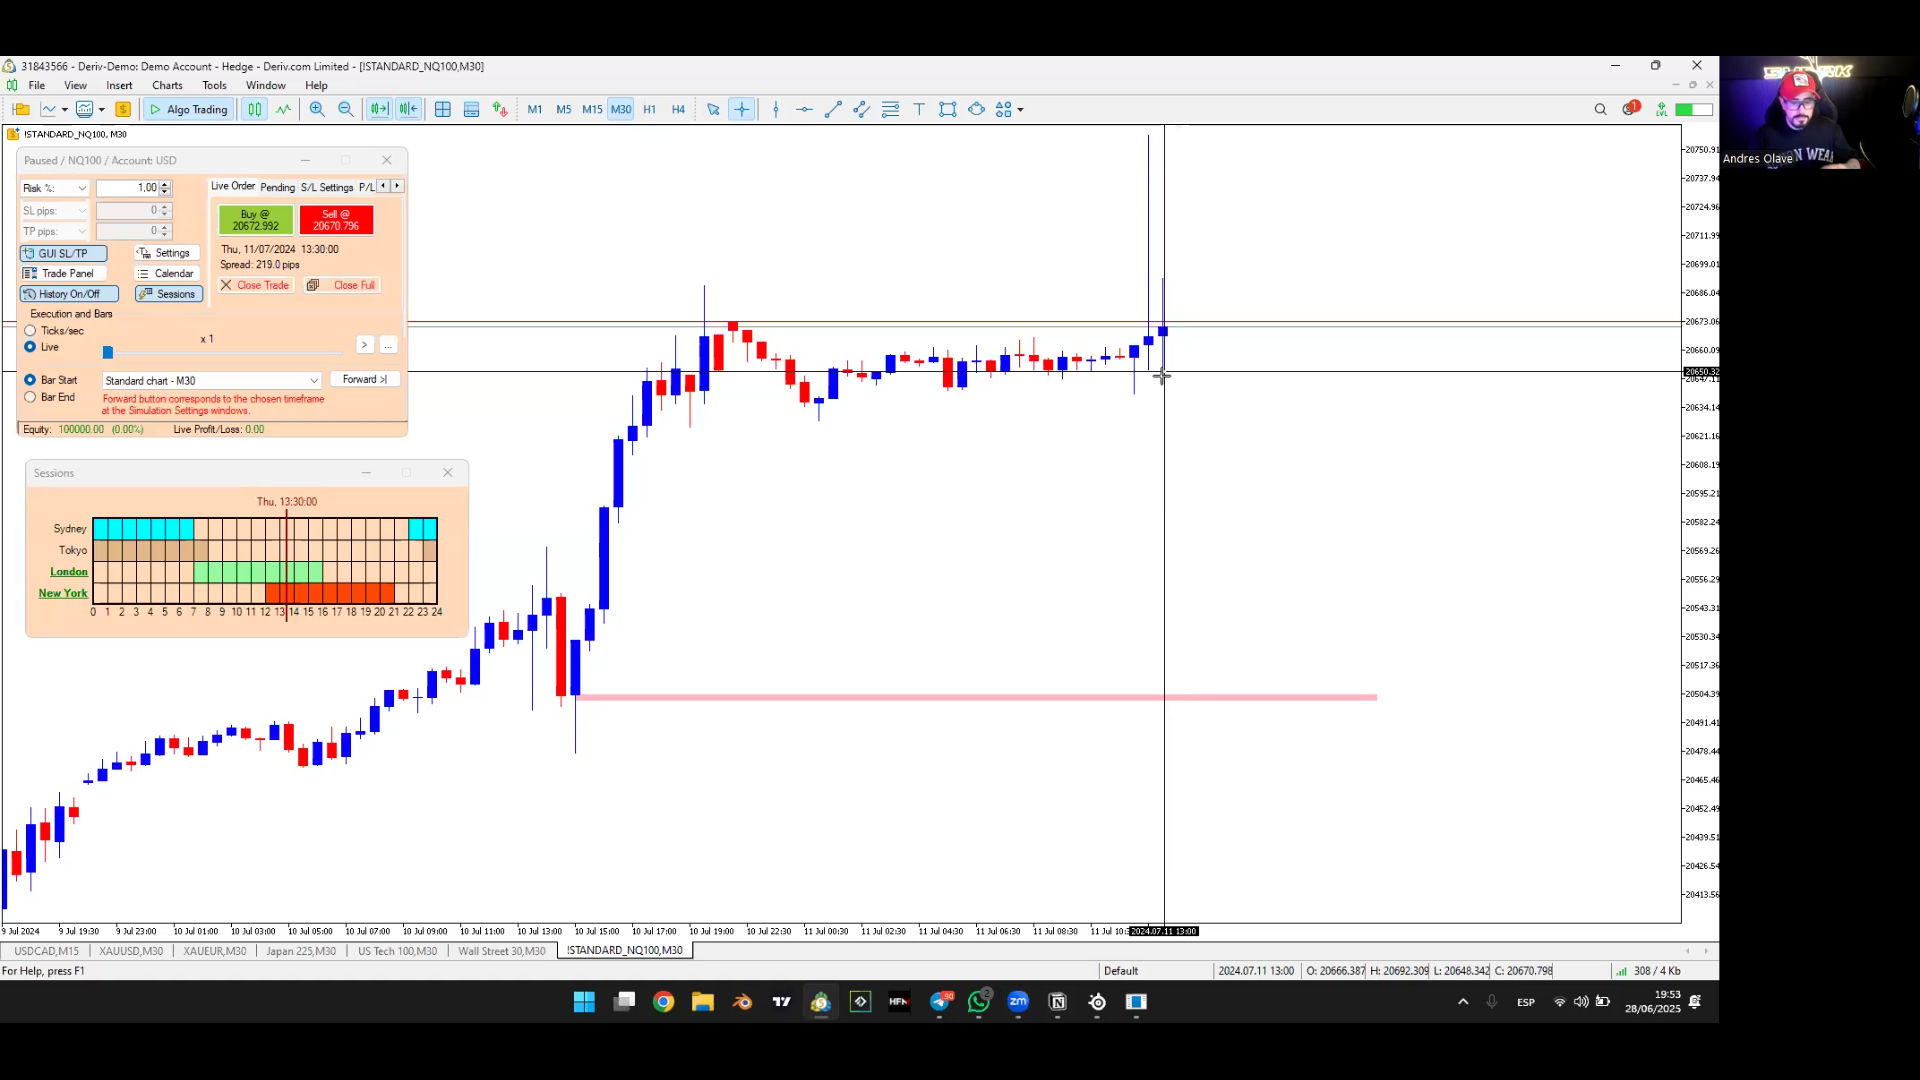Open TradingView from the Windows taskbar
The width and height of the screenshot is (1920, 1080).
(x=782, y=1002)
